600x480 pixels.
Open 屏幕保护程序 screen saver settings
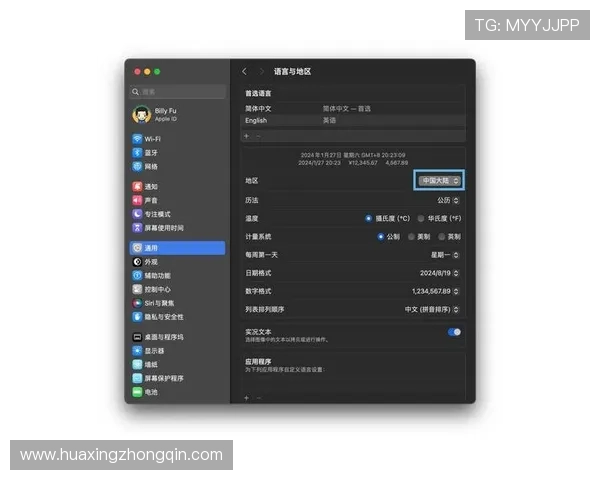pyautogui.click(x=158, y=378)
